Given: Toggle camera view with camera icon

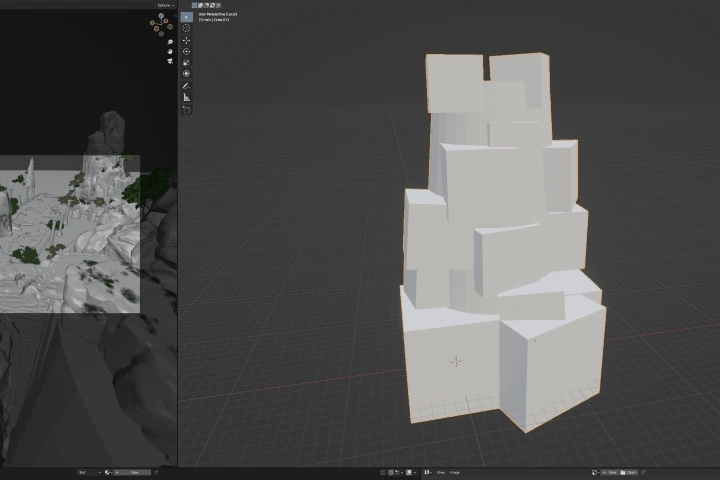Looking at the screenshot, I should (x=170, y=61).
